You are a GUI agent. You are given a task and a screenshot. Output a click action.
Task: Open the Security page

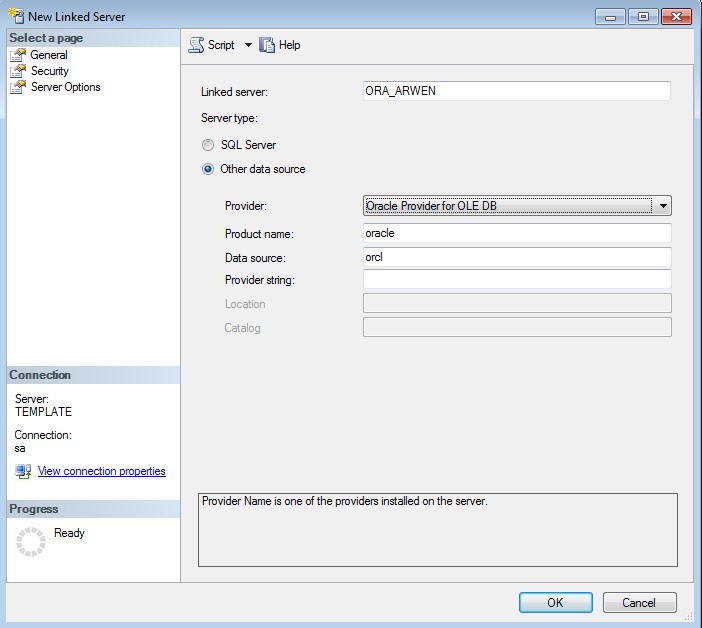(50, 71)
